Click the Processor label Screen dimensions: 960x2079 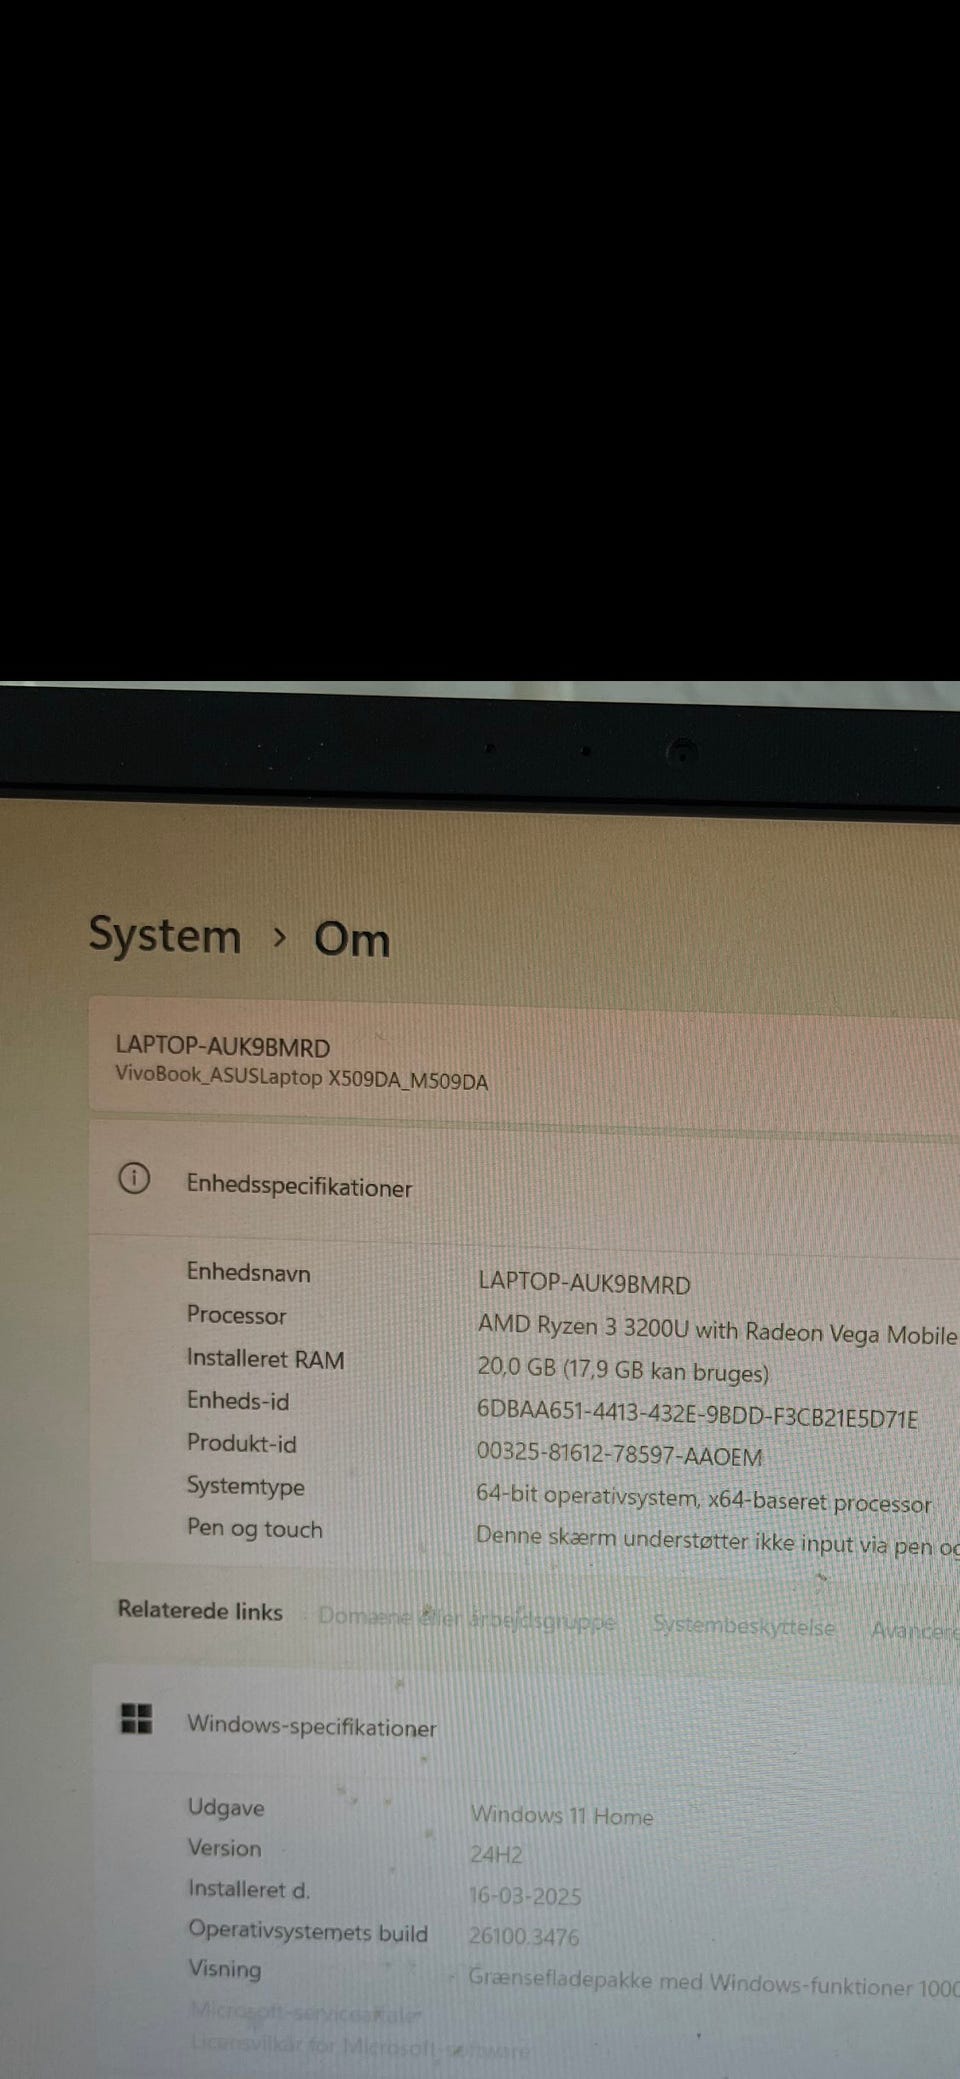point(236,1315)
